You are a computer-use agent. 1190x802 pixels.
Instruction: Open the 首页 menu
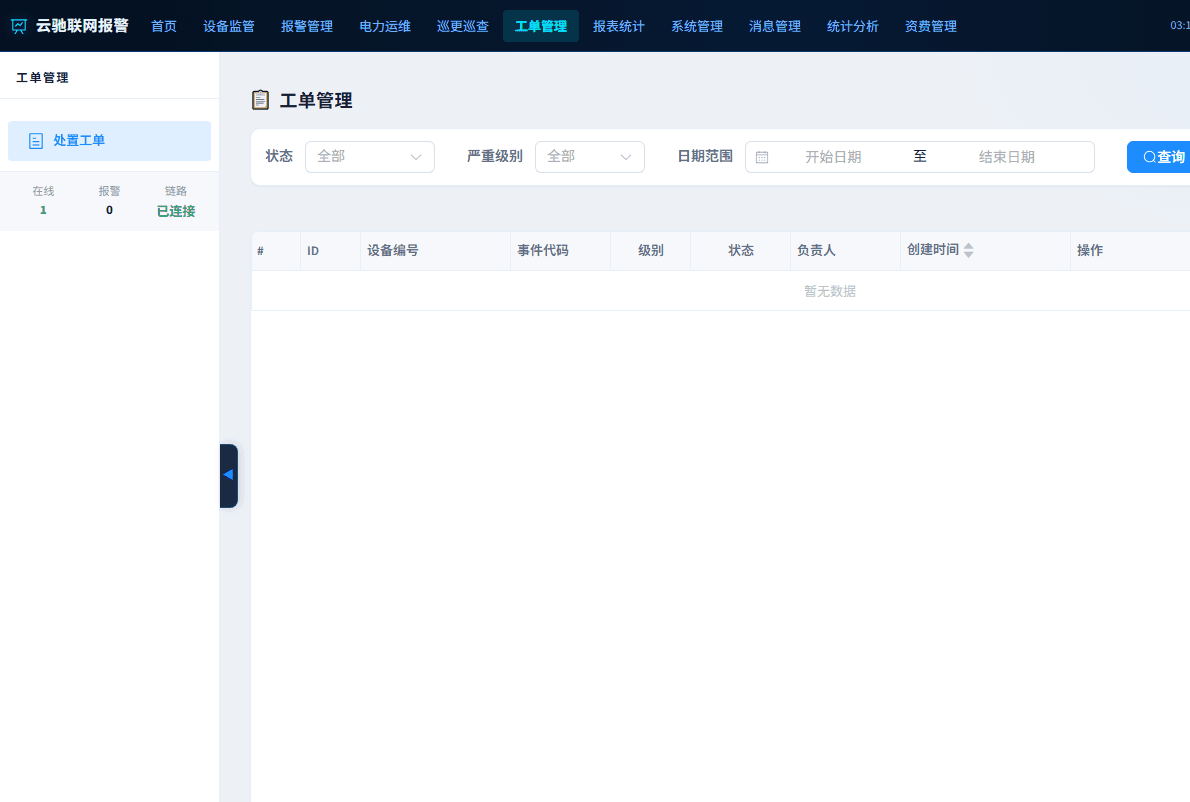[164, 27]
